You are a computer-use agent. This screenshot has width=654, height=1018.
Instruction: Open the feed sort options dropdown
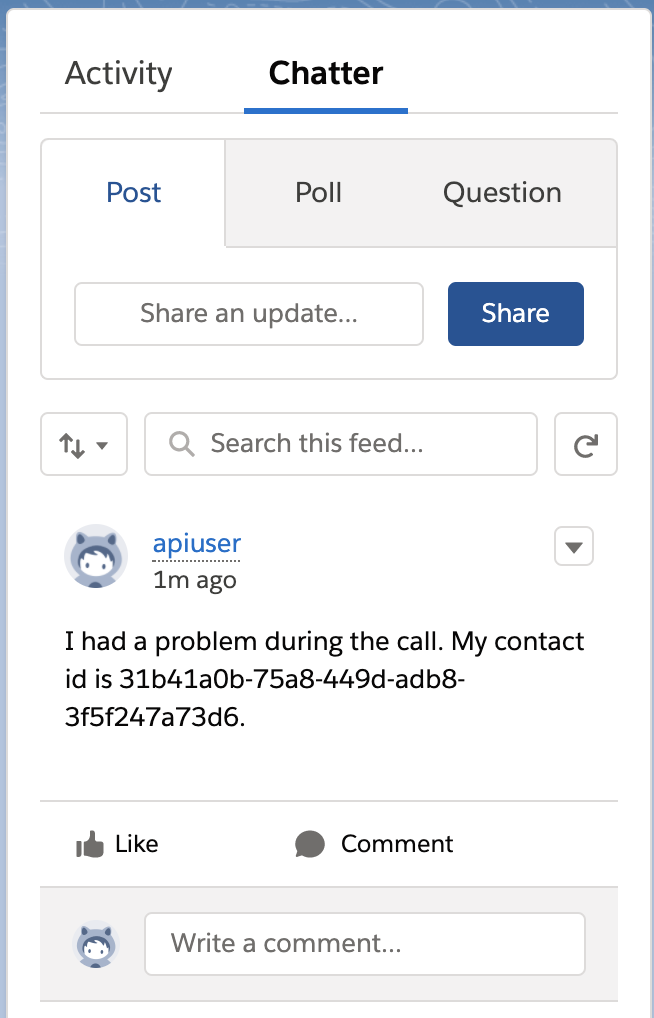(84, 444)
